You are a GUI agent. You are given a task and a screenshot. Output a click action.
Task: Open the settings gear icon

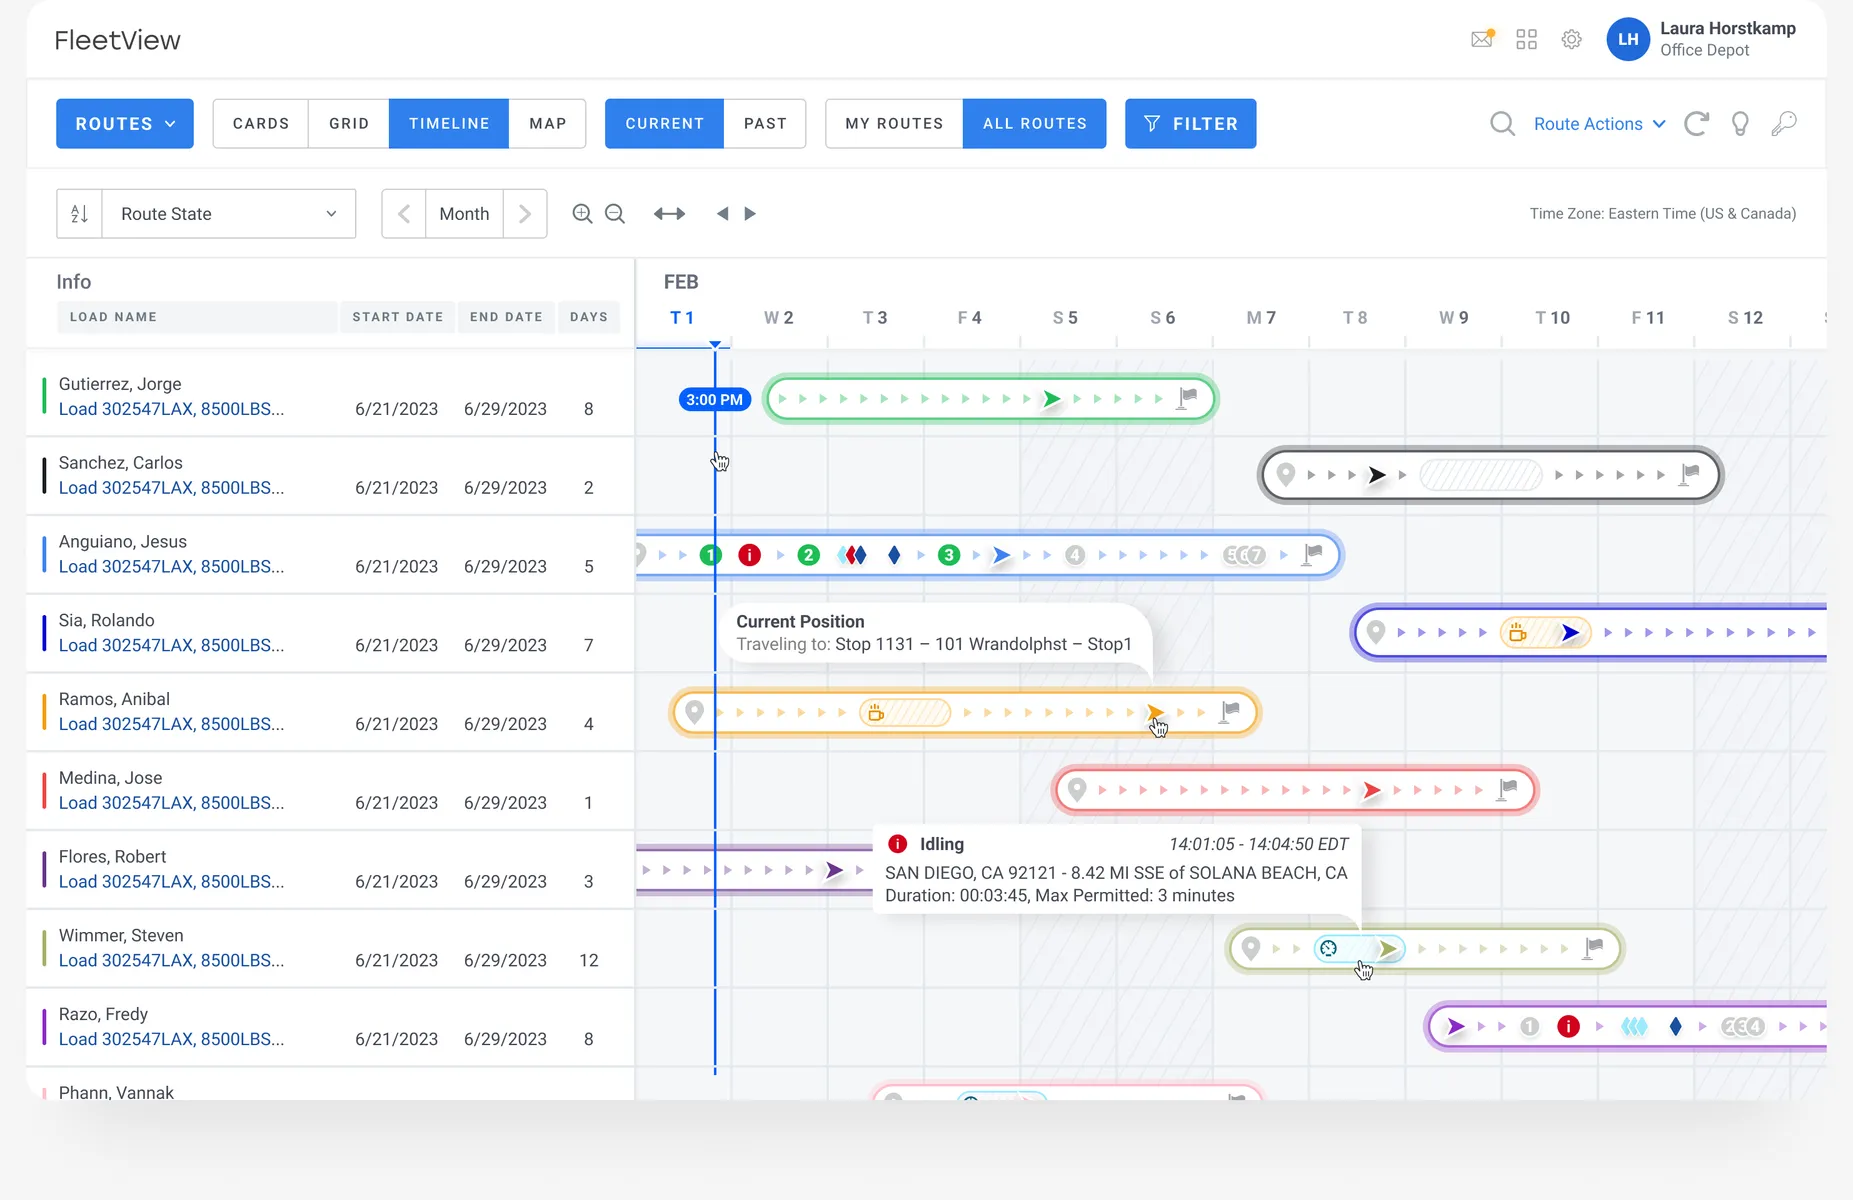[x=1571, y=39]
